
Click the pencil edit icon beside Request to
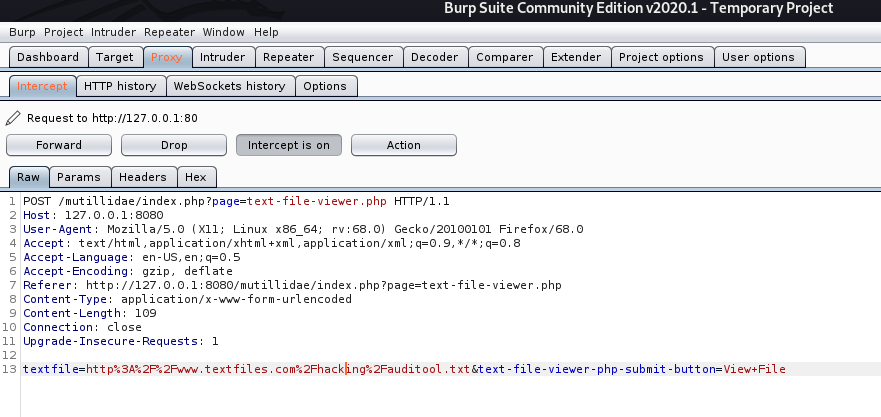13,118
